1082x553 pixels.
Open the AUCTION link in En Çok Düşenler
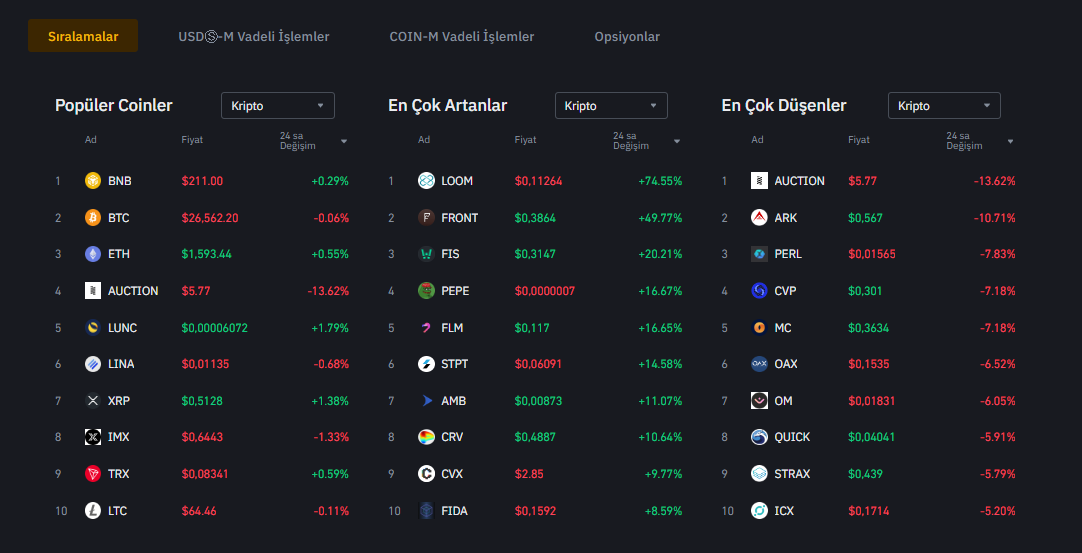point(799,181)
